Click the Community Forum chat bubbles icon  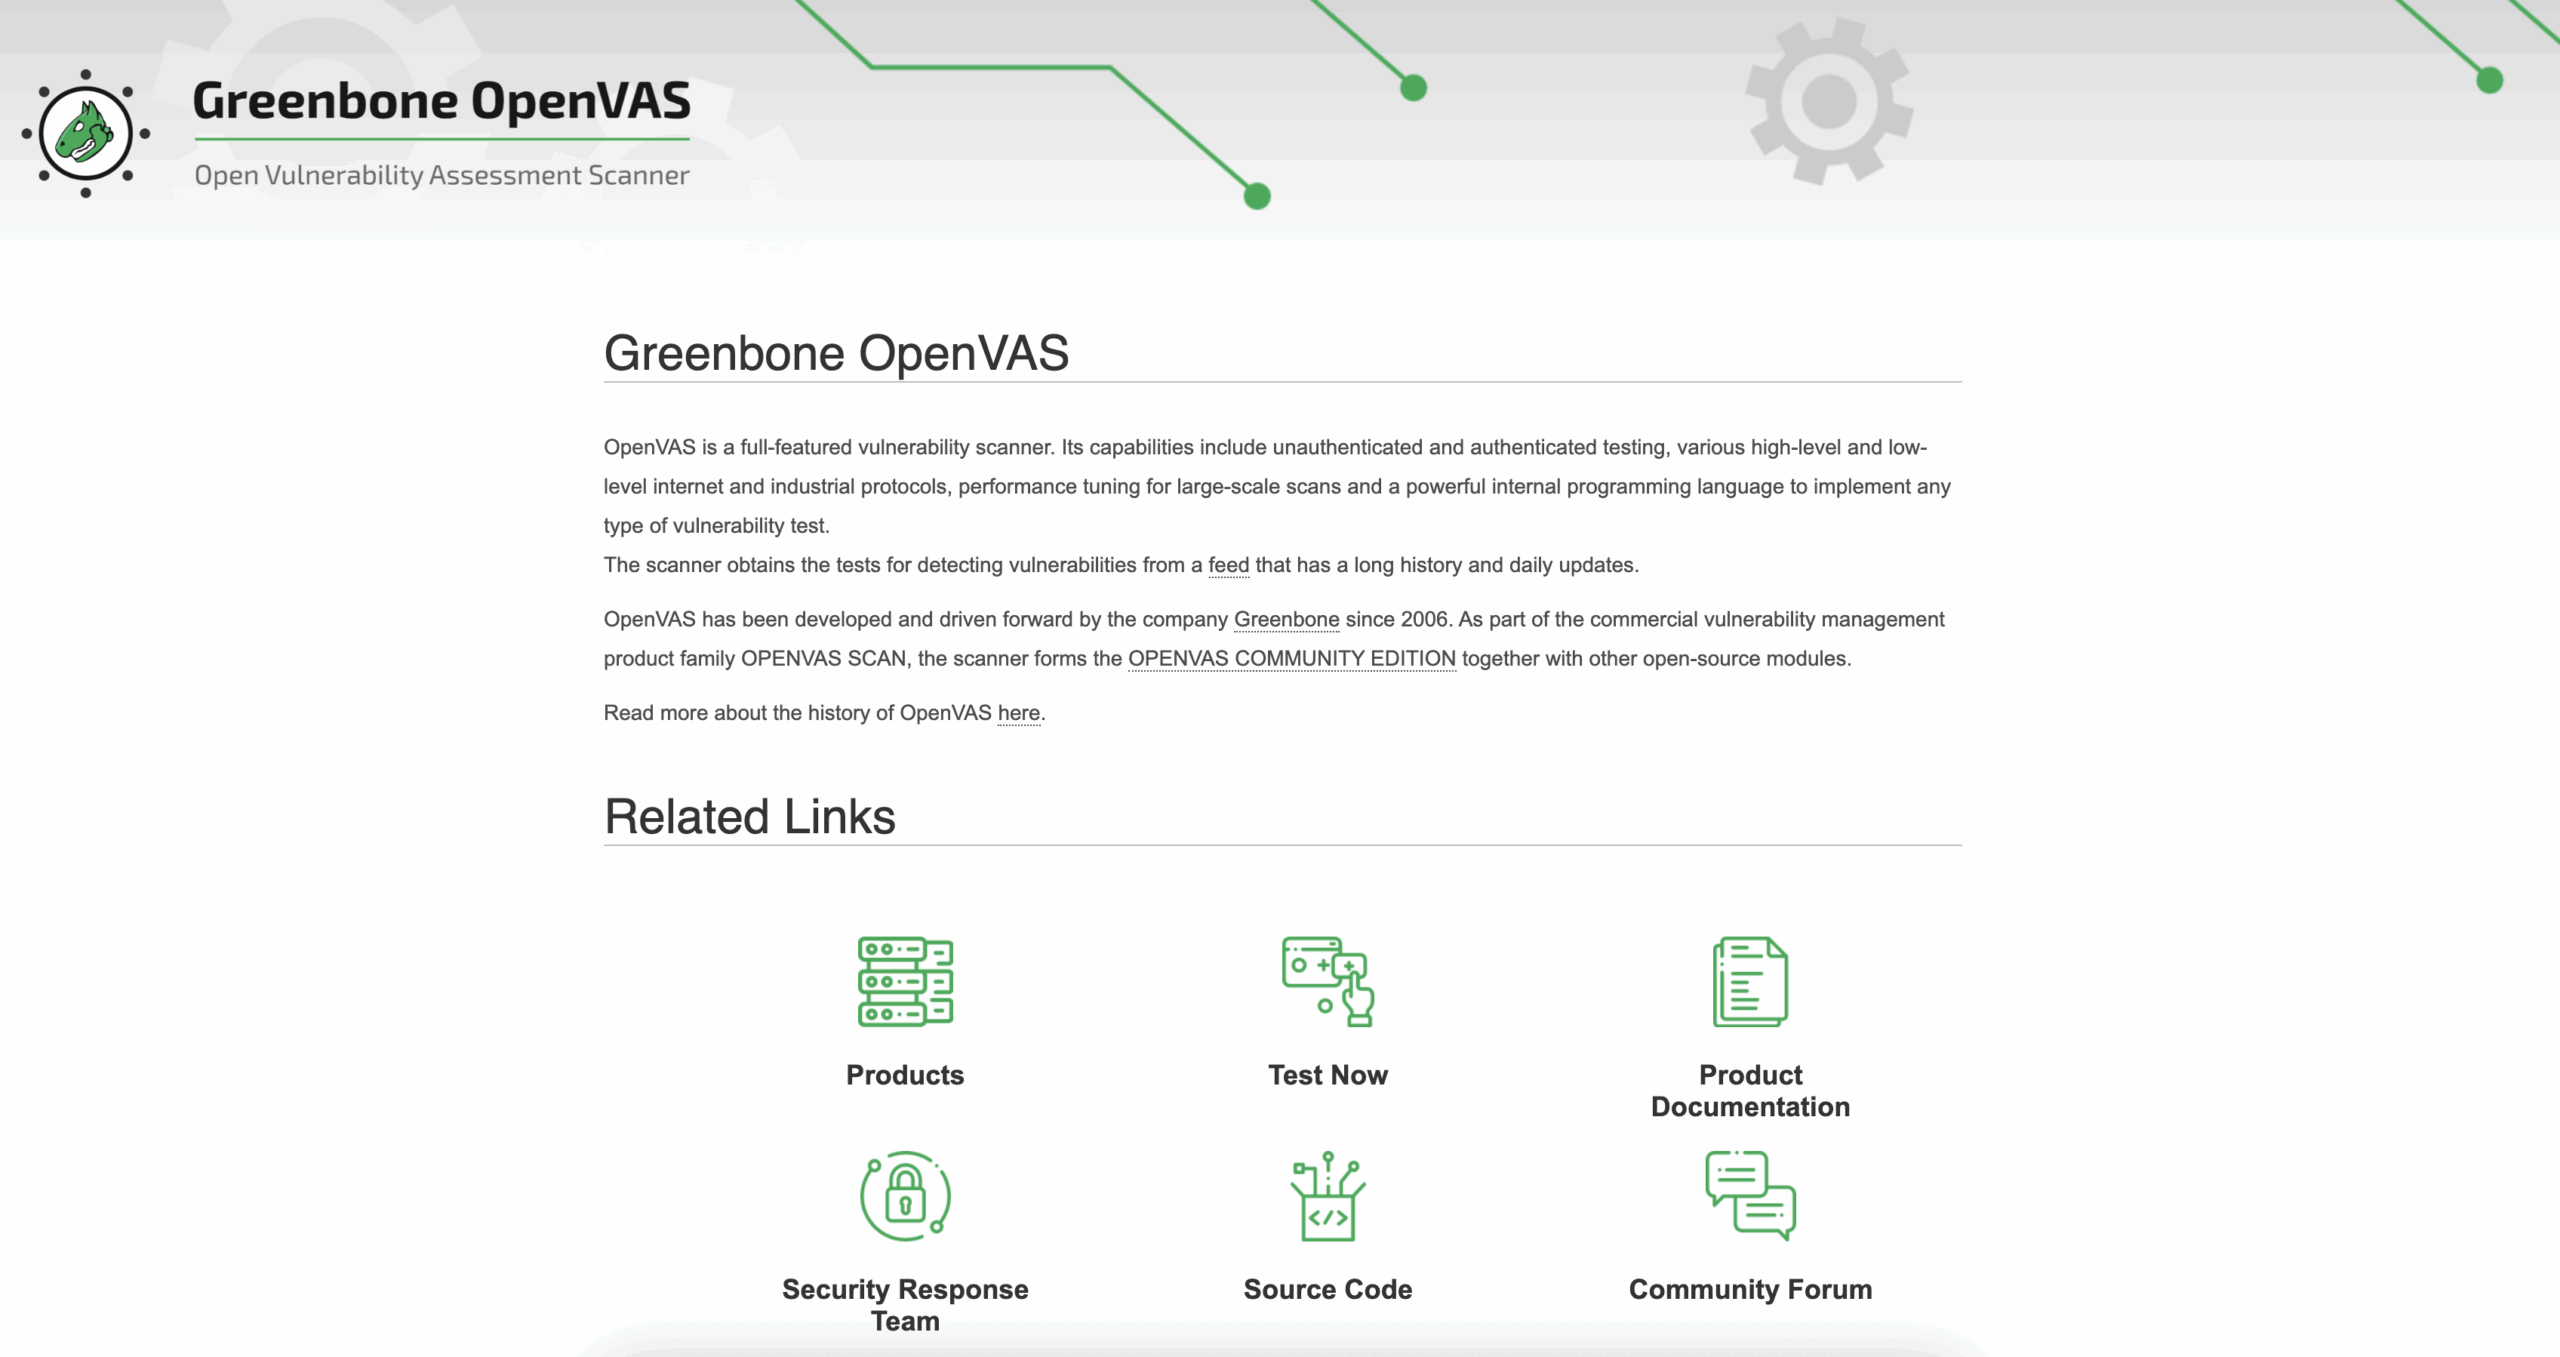[1750, 1196]
